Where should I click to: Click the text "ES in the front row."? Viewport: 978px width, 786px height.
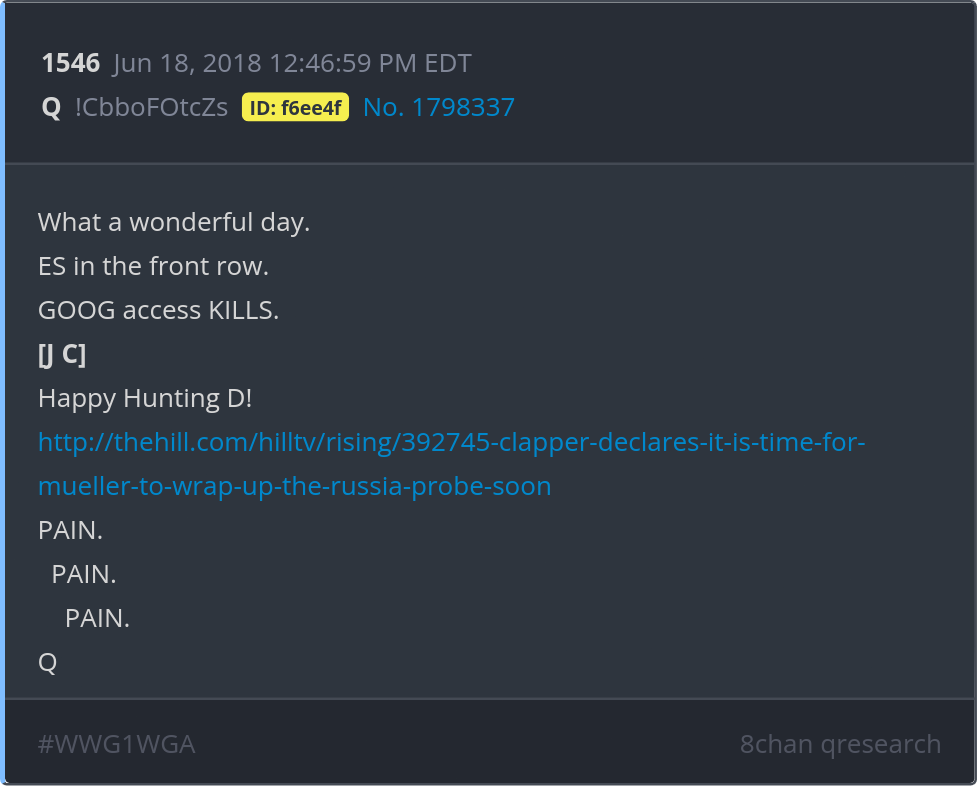153,266
